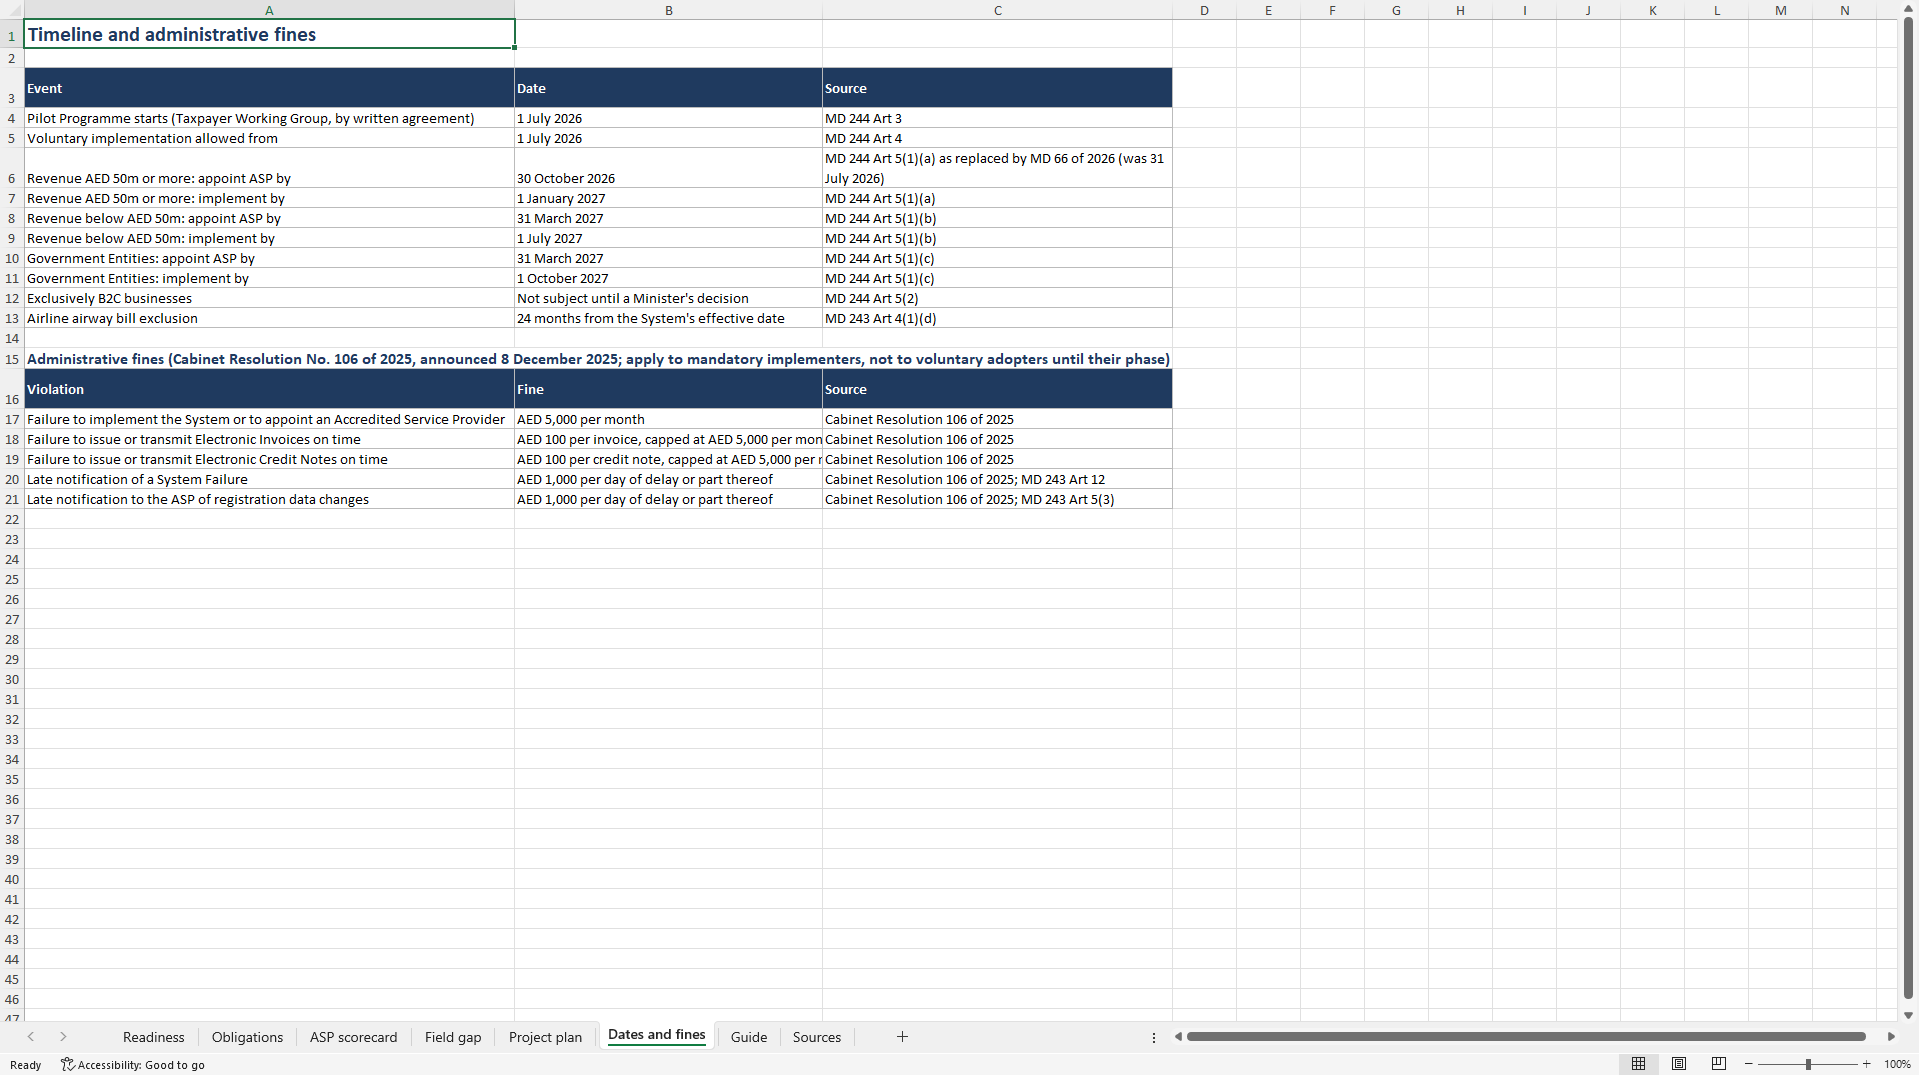
Task: Click horizontal scrollbar left arrow
Action: coord(1178,1037)
